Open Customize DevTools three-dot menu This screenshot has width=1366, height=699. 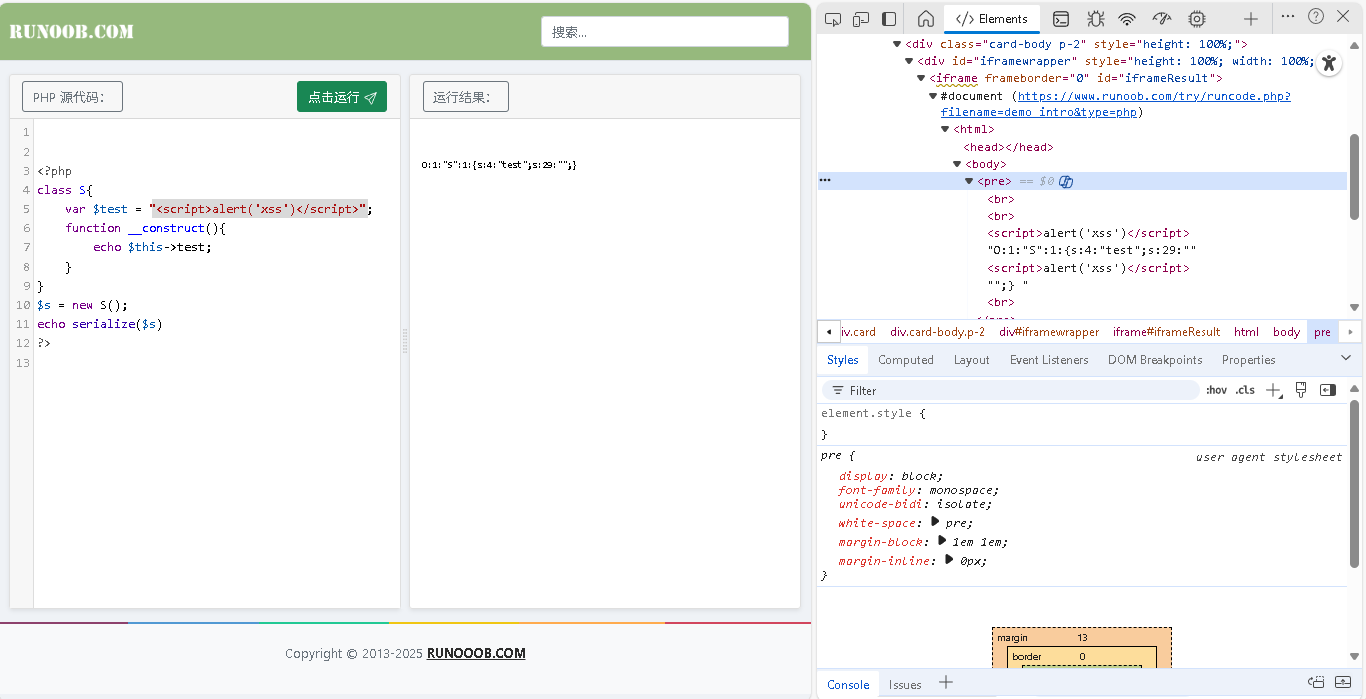(x=1288, y=16)
